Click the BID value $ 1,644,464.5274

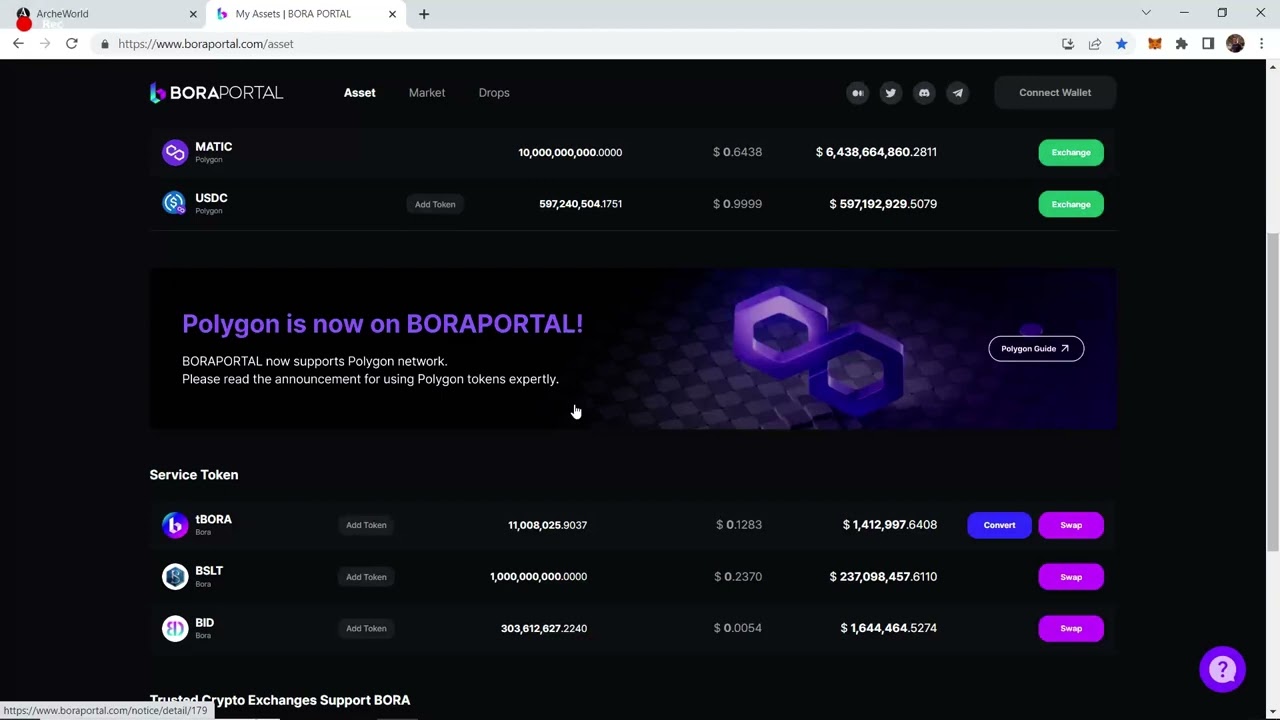pyautogui.click(x=888, y=628)
